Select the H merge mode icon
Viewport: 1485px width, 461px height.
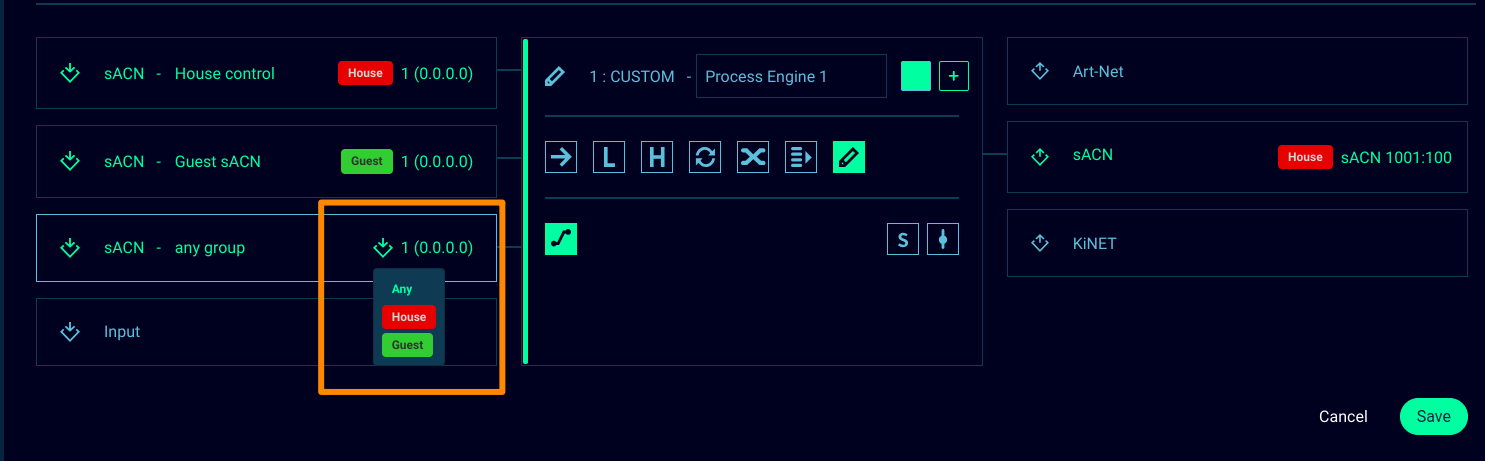tap(657, 157)
